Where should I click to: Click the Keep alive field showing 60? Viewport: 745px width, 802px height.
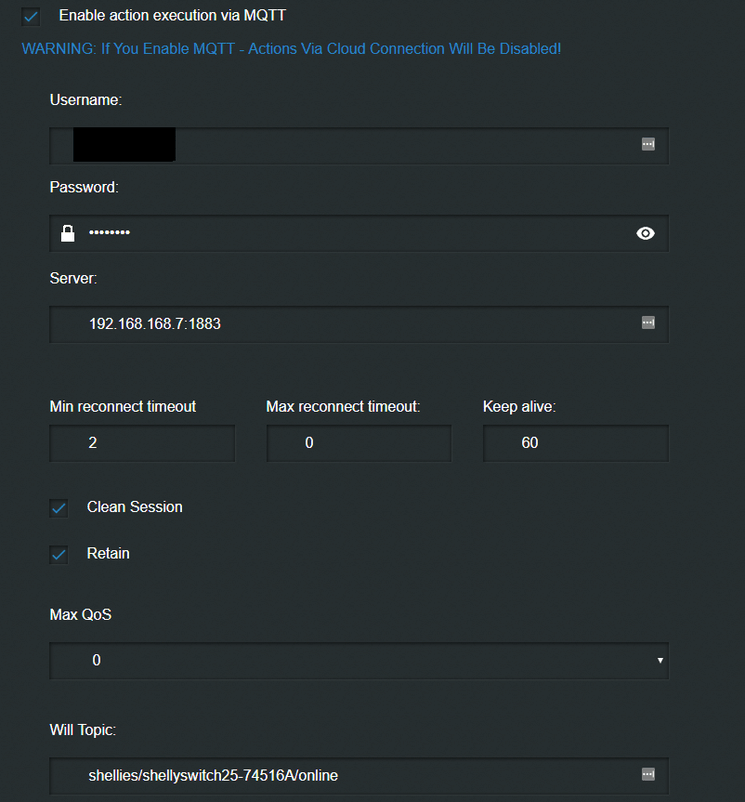[x=576, y=443]
